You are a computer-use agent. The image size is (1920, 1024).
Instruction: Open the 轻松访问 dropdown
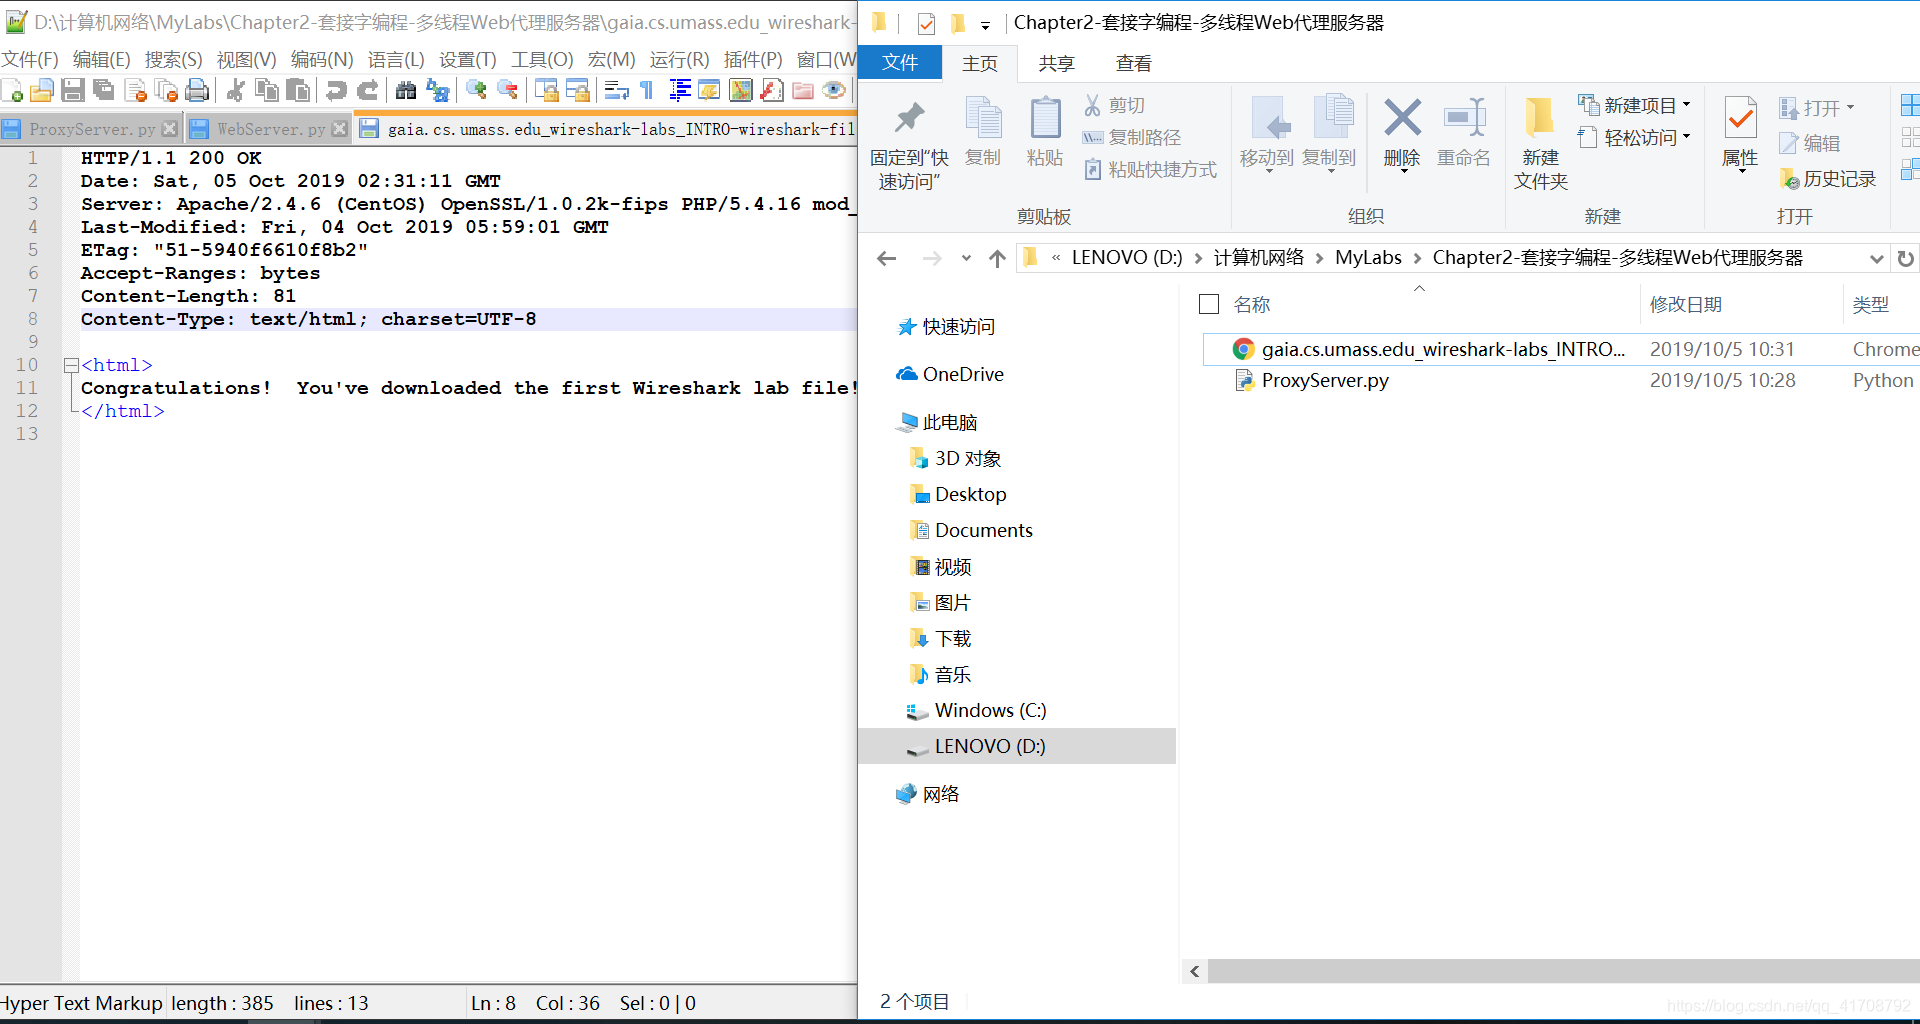(x=1634, y=137)
